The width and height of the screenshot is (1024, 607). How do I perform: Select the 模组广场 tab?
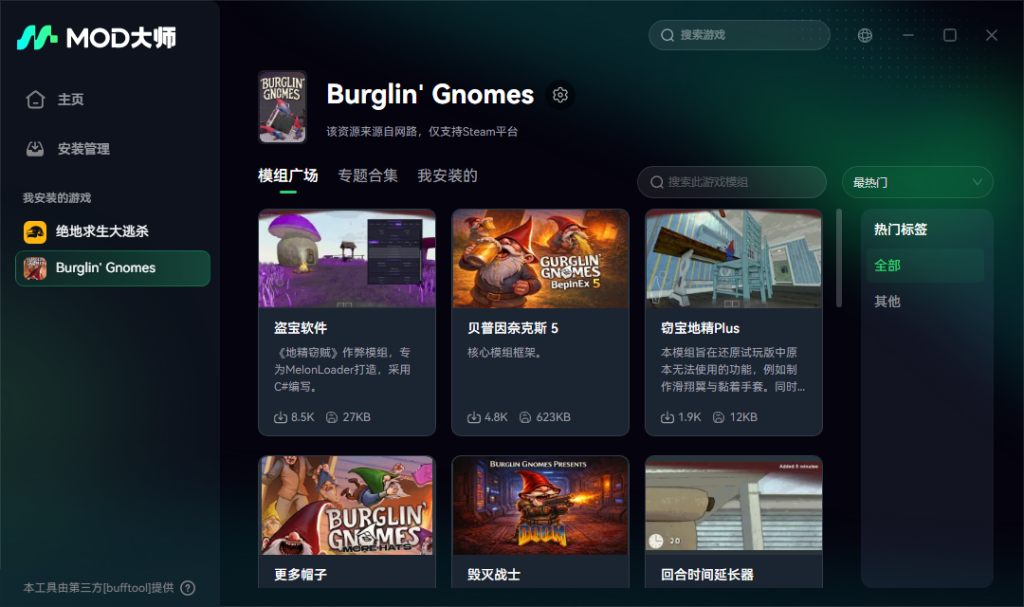click(x=288, y=176)
